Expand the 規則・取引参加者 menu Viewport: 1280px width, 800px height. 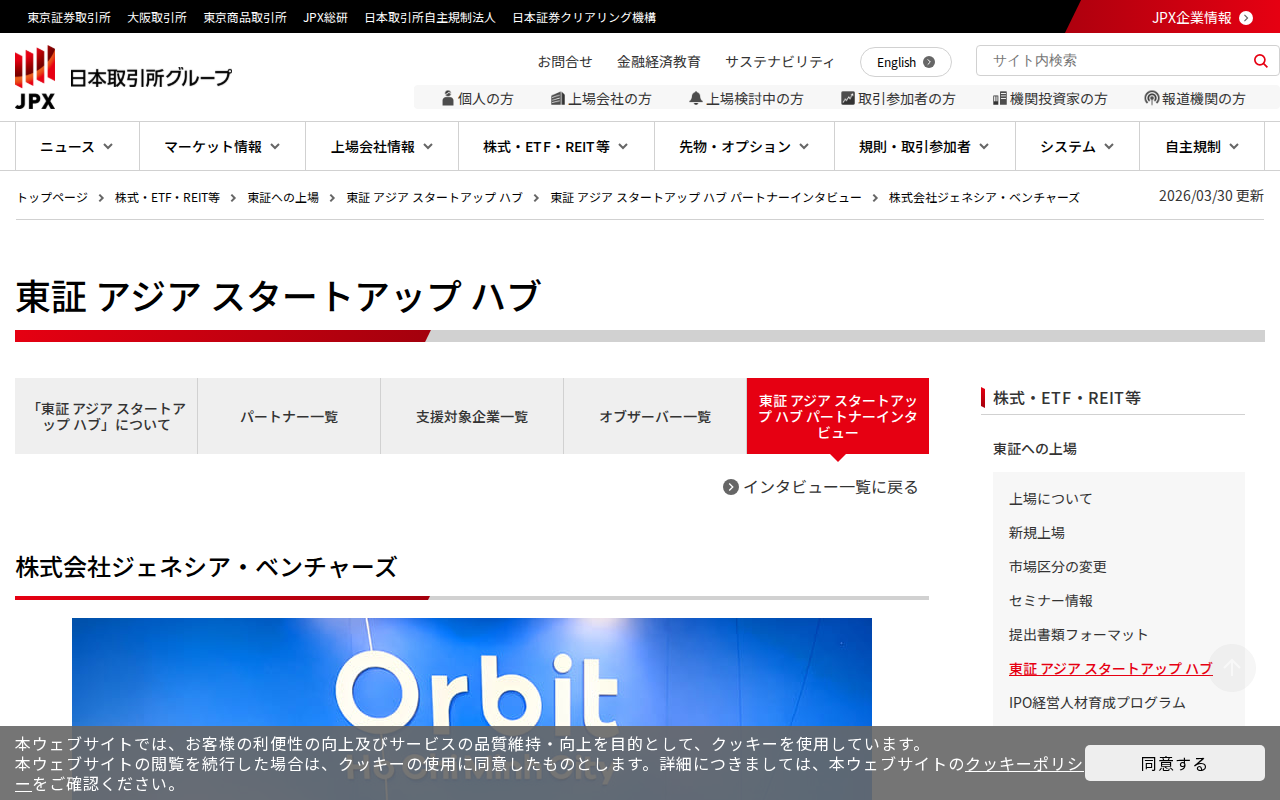[924, 146]
